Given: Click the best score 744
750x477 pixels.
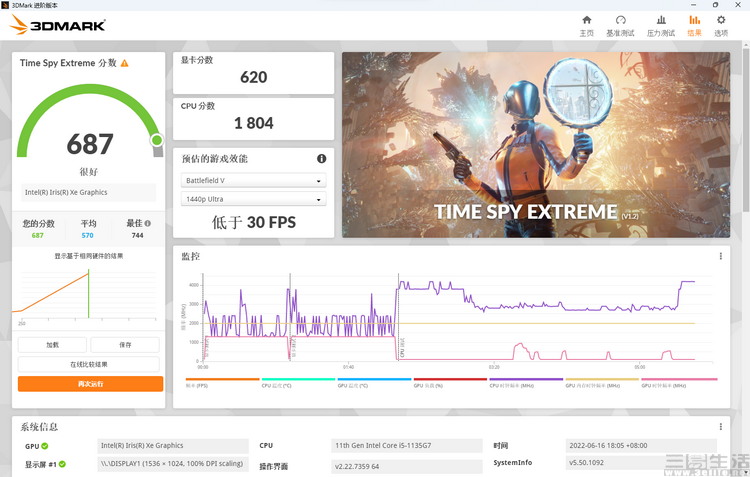Looking at the screenshot, I should [137, 235].
